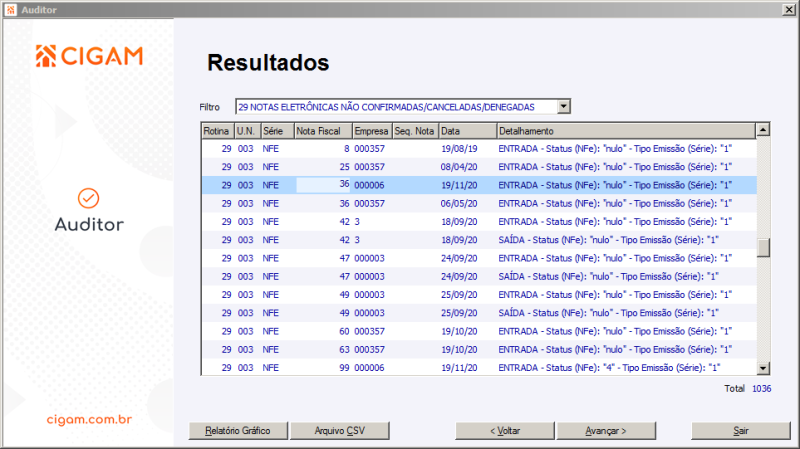This screenshot has height=449, width=800.
Task: Export results via Arquivo CSV button
Action: point(340,431)
